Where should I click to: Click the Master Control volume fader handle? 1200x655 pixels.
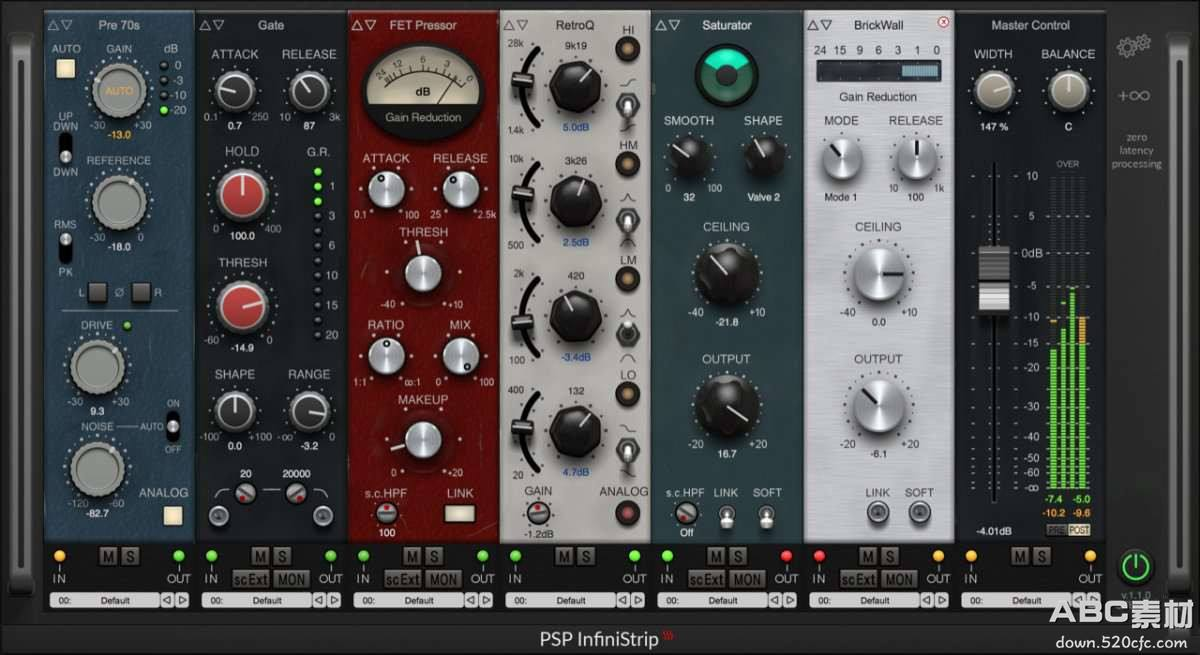pyautogui.click(x=994, y=281)
